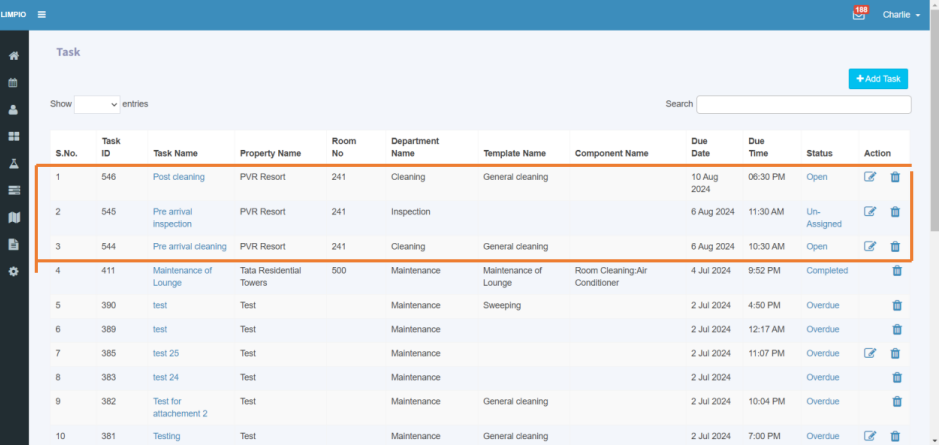Click the LIMPIO logo text
The width and height of the screenshot is (939, 446).
click(13, 14)
